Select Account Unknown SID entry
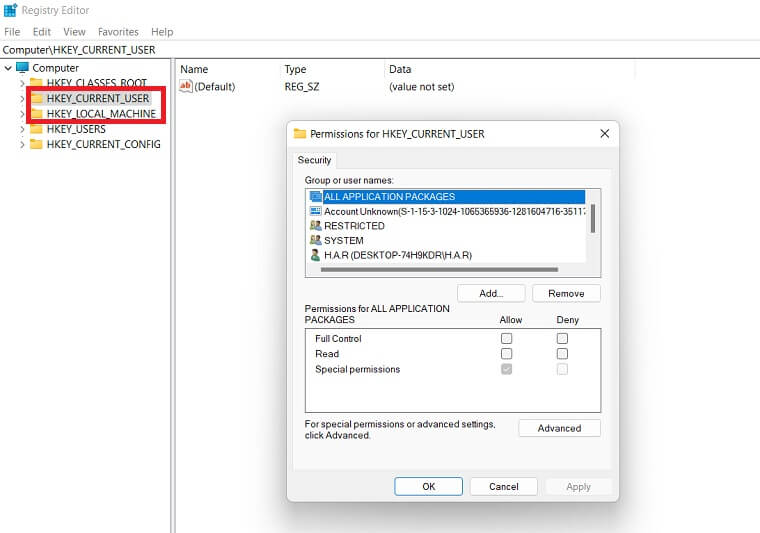 pos(455,211)
